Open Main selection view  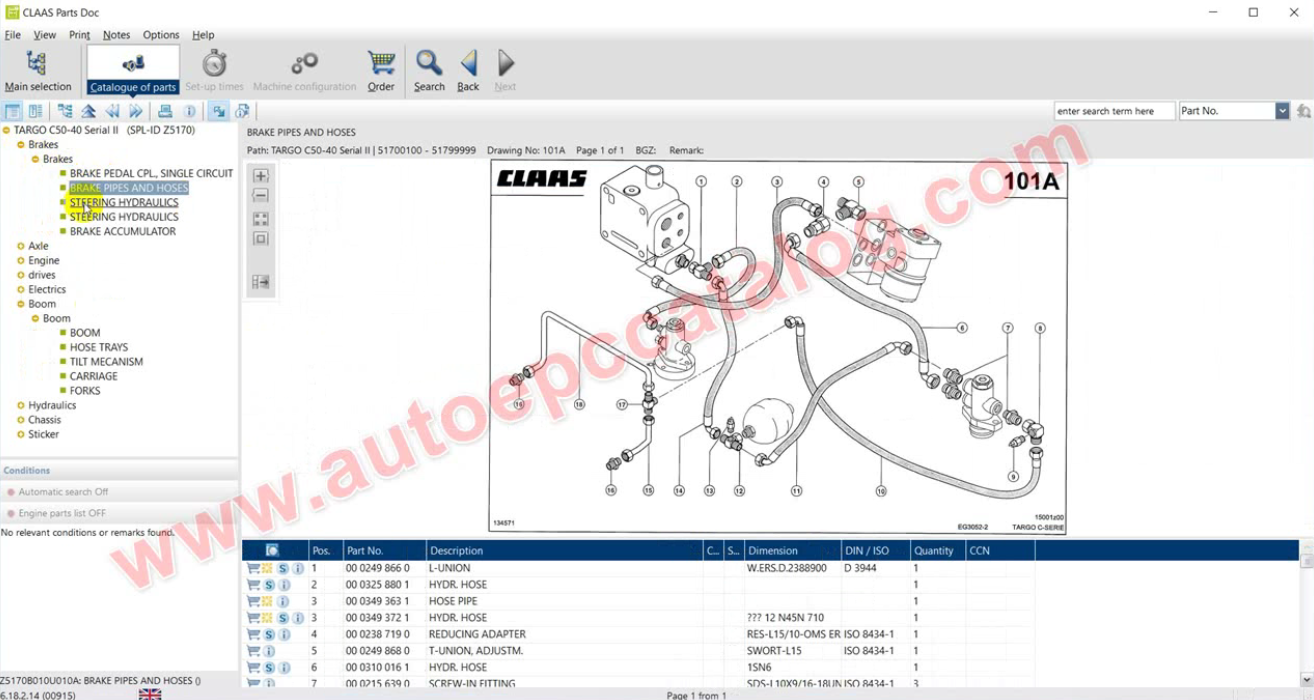click(37, 70)
